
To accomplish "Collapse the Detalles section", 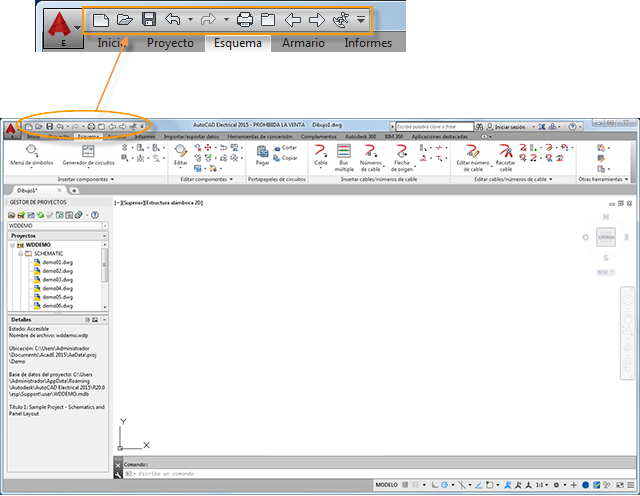I will click(104, 320).
